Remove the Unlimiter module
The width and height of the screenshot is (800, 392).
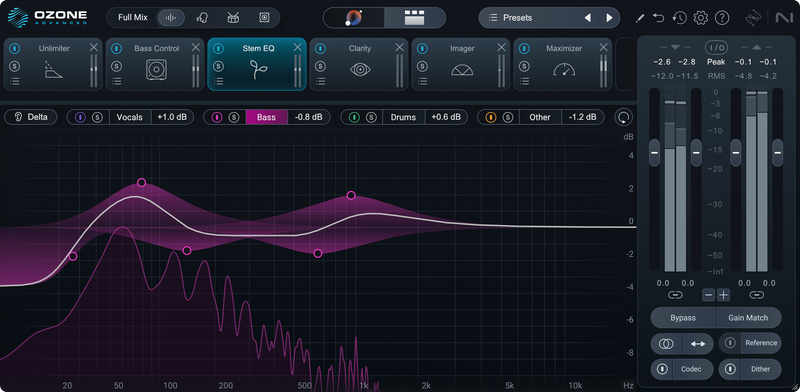pyautogui.click(x=93, y=47)
